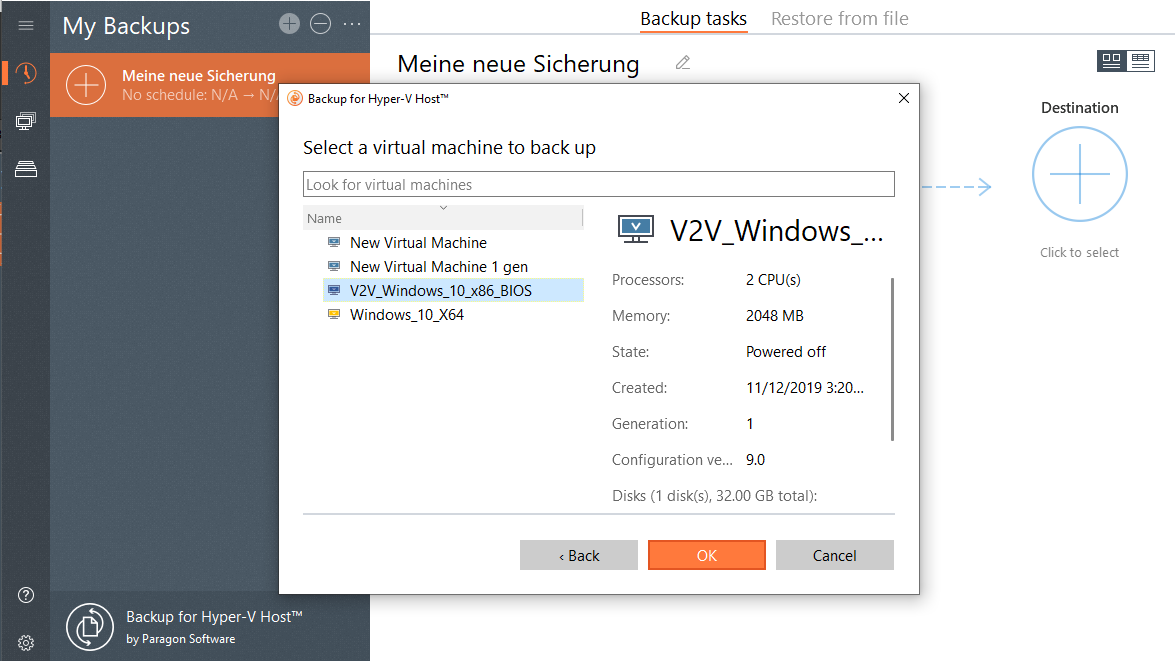This screenshot has width=1175, height=661.
Task: Open help via the question mark icon
Action: (x=25, y=595)
